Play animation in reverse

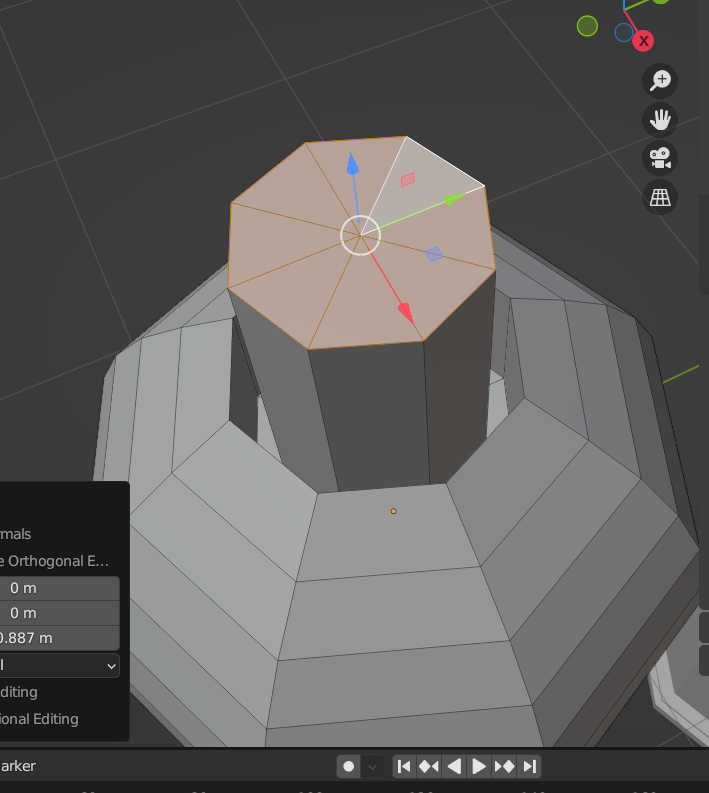(453, 766)
